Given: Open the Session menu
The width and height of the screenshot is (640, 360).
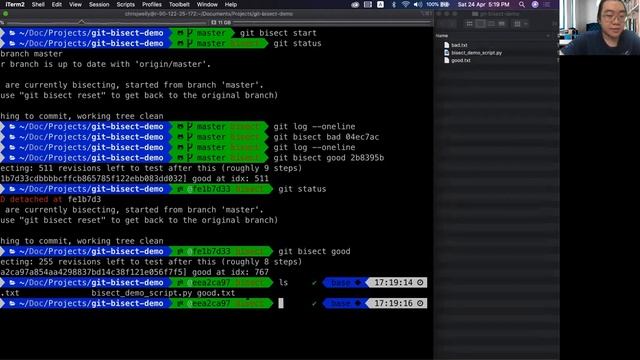Looking at the screenshot, I should [99, 4].
